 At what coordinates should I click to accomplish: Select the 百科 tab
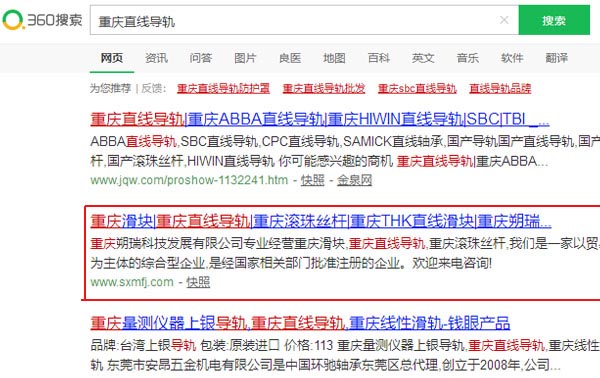click(x=378, y=58)
